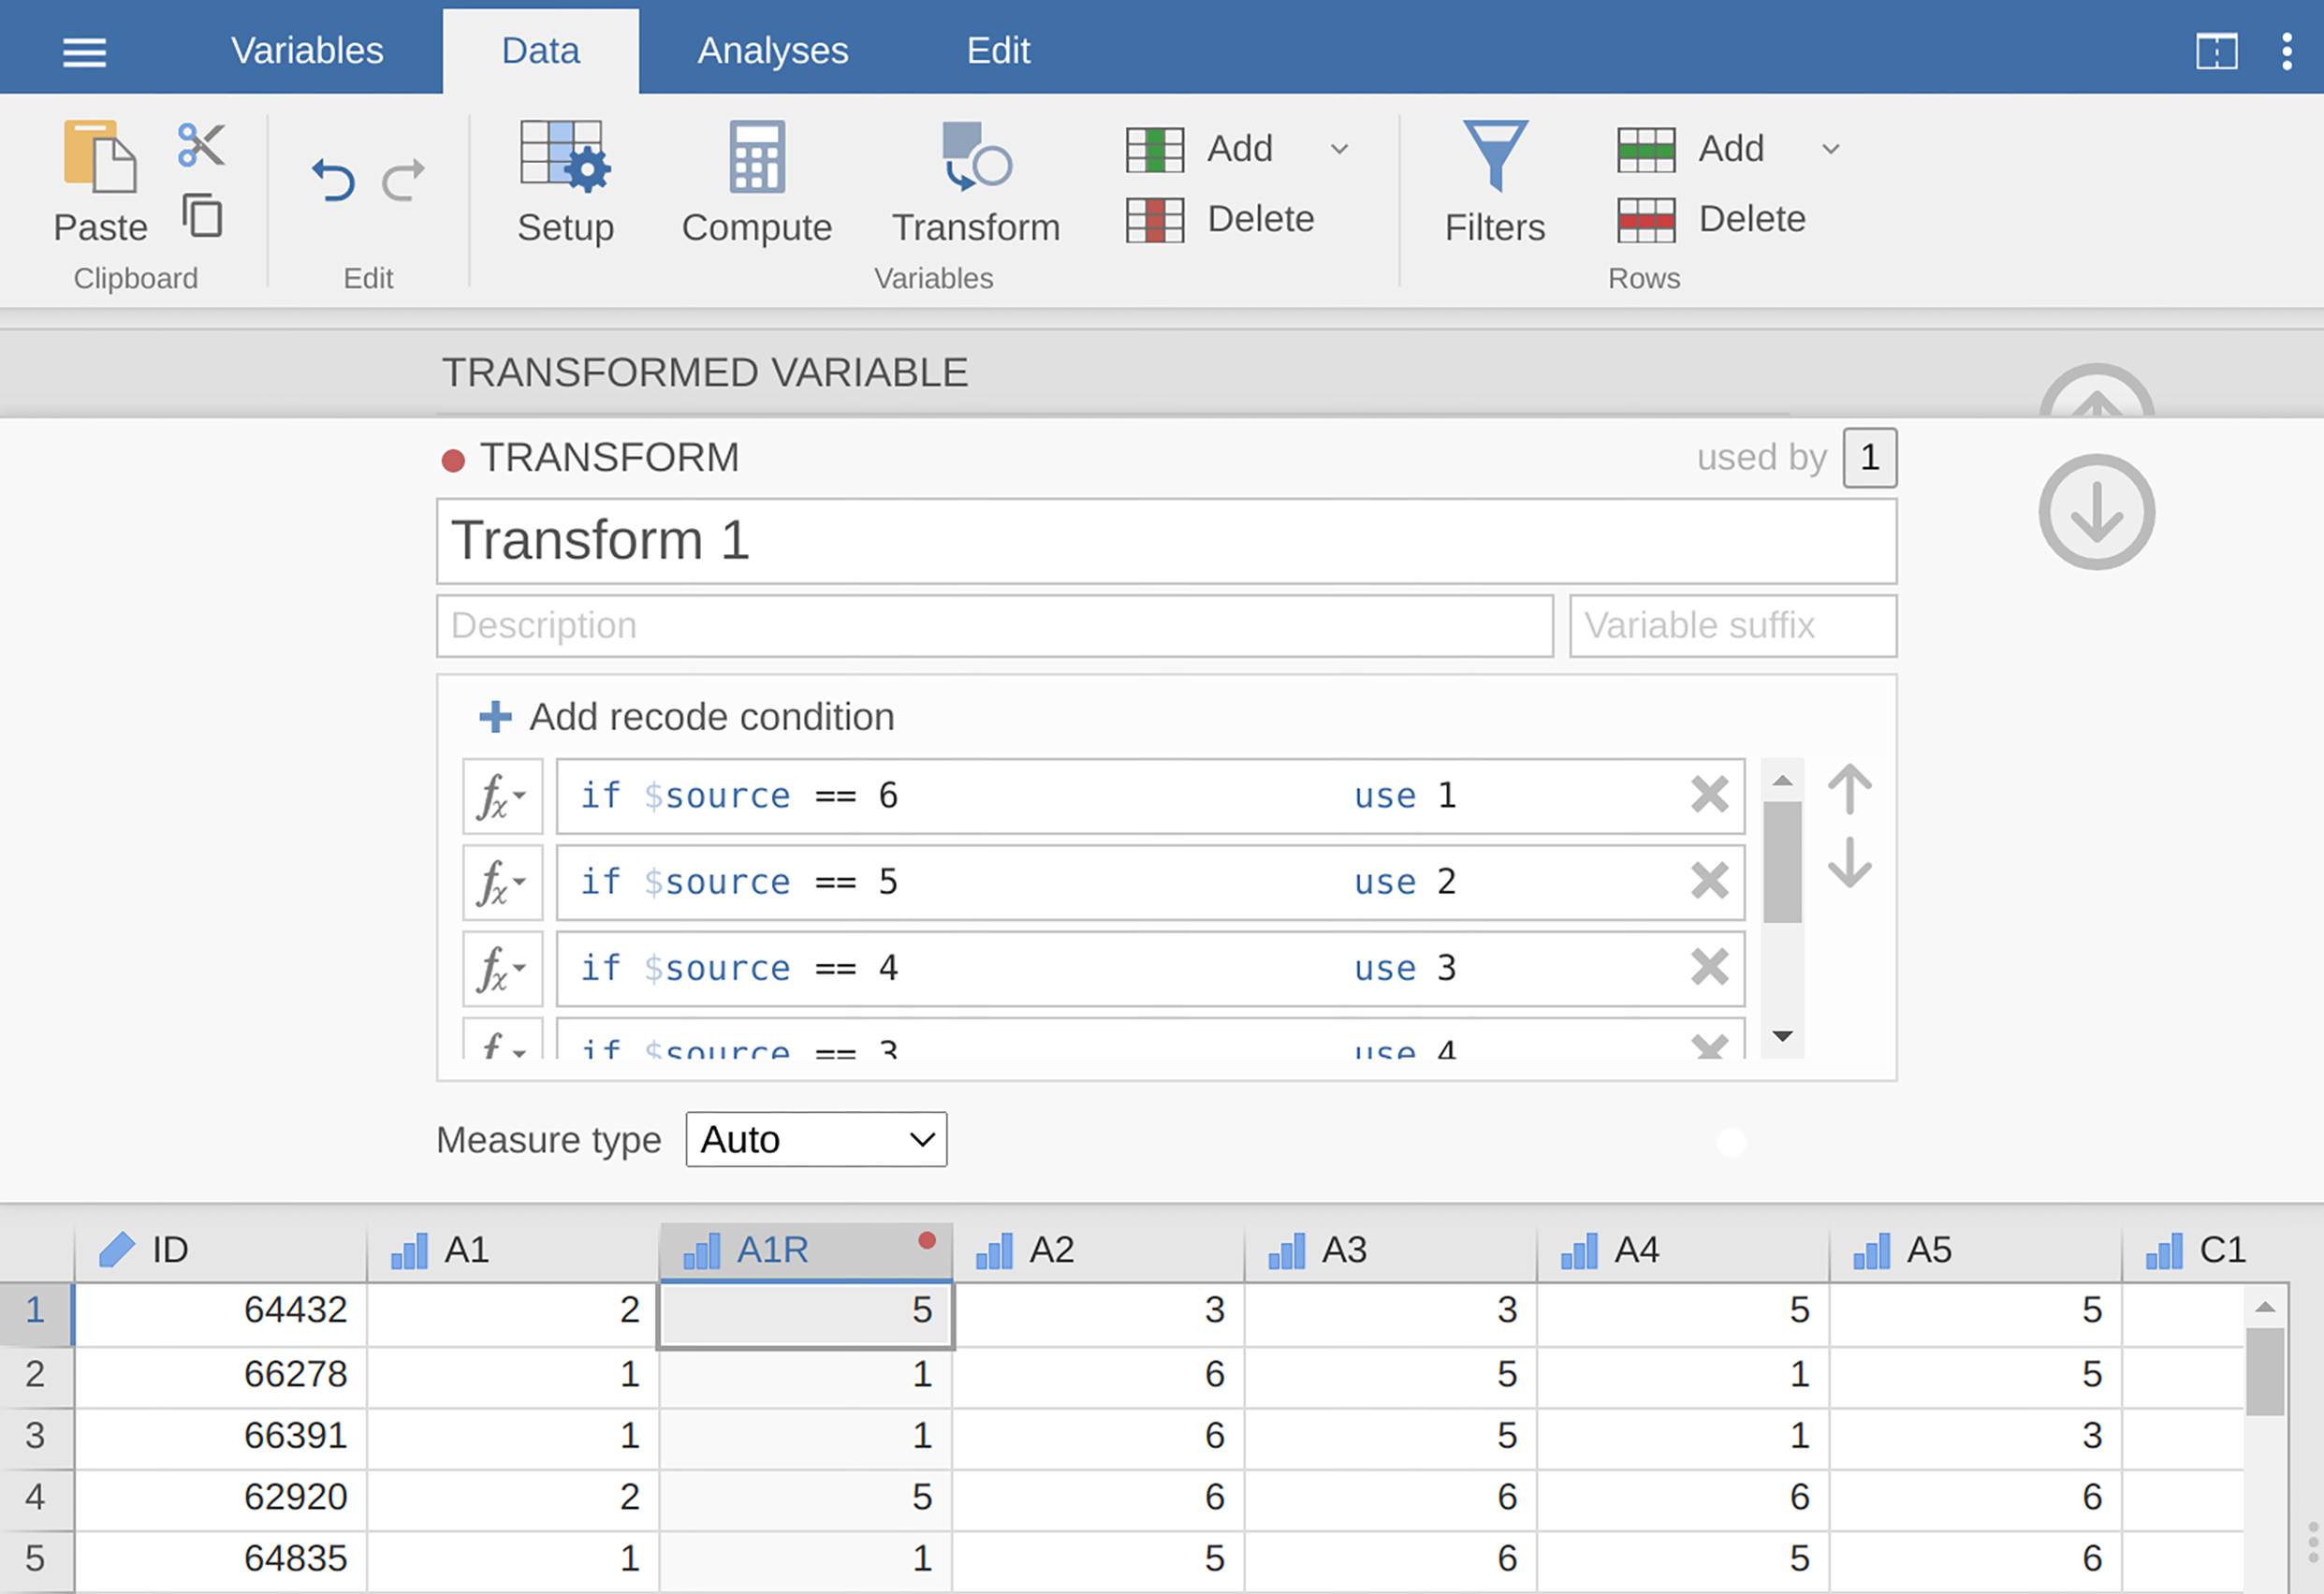This screenshot has height=1594, width=2324.
Task: Switch to the Analyses tab
Action: click(x=772, y=50)
